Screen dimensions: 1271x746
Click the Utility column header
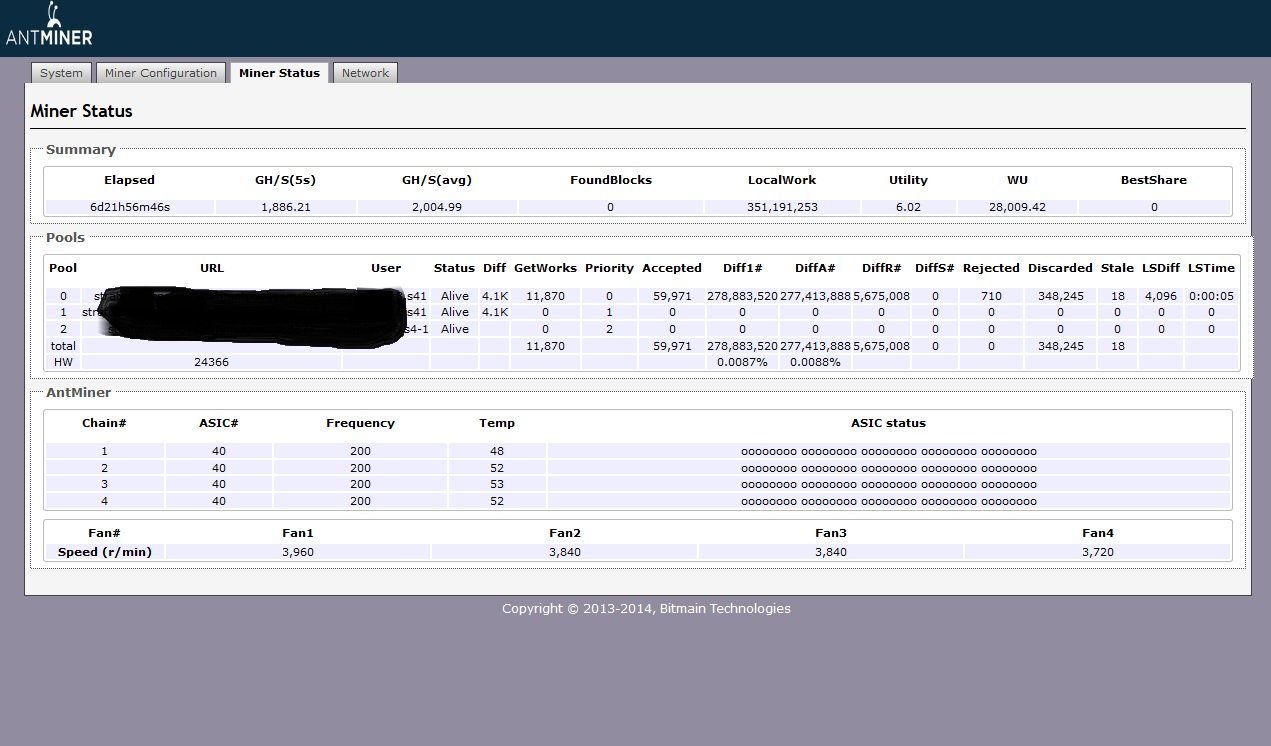pyautogui.click(x=908, y=180)
